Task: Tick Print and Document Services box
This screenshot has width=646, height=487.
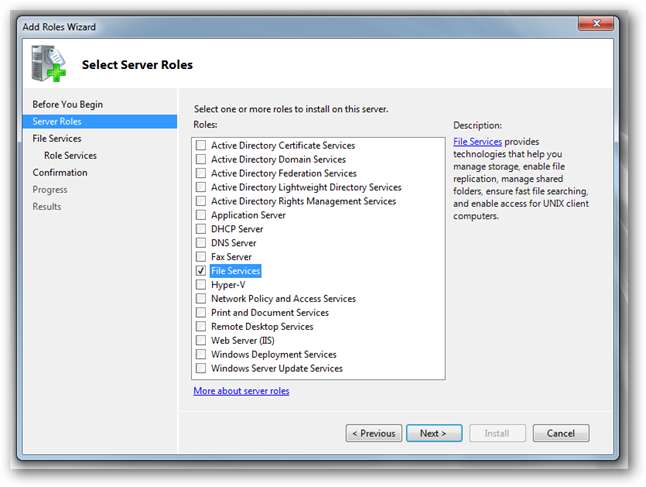Action: tap(201, 312)
